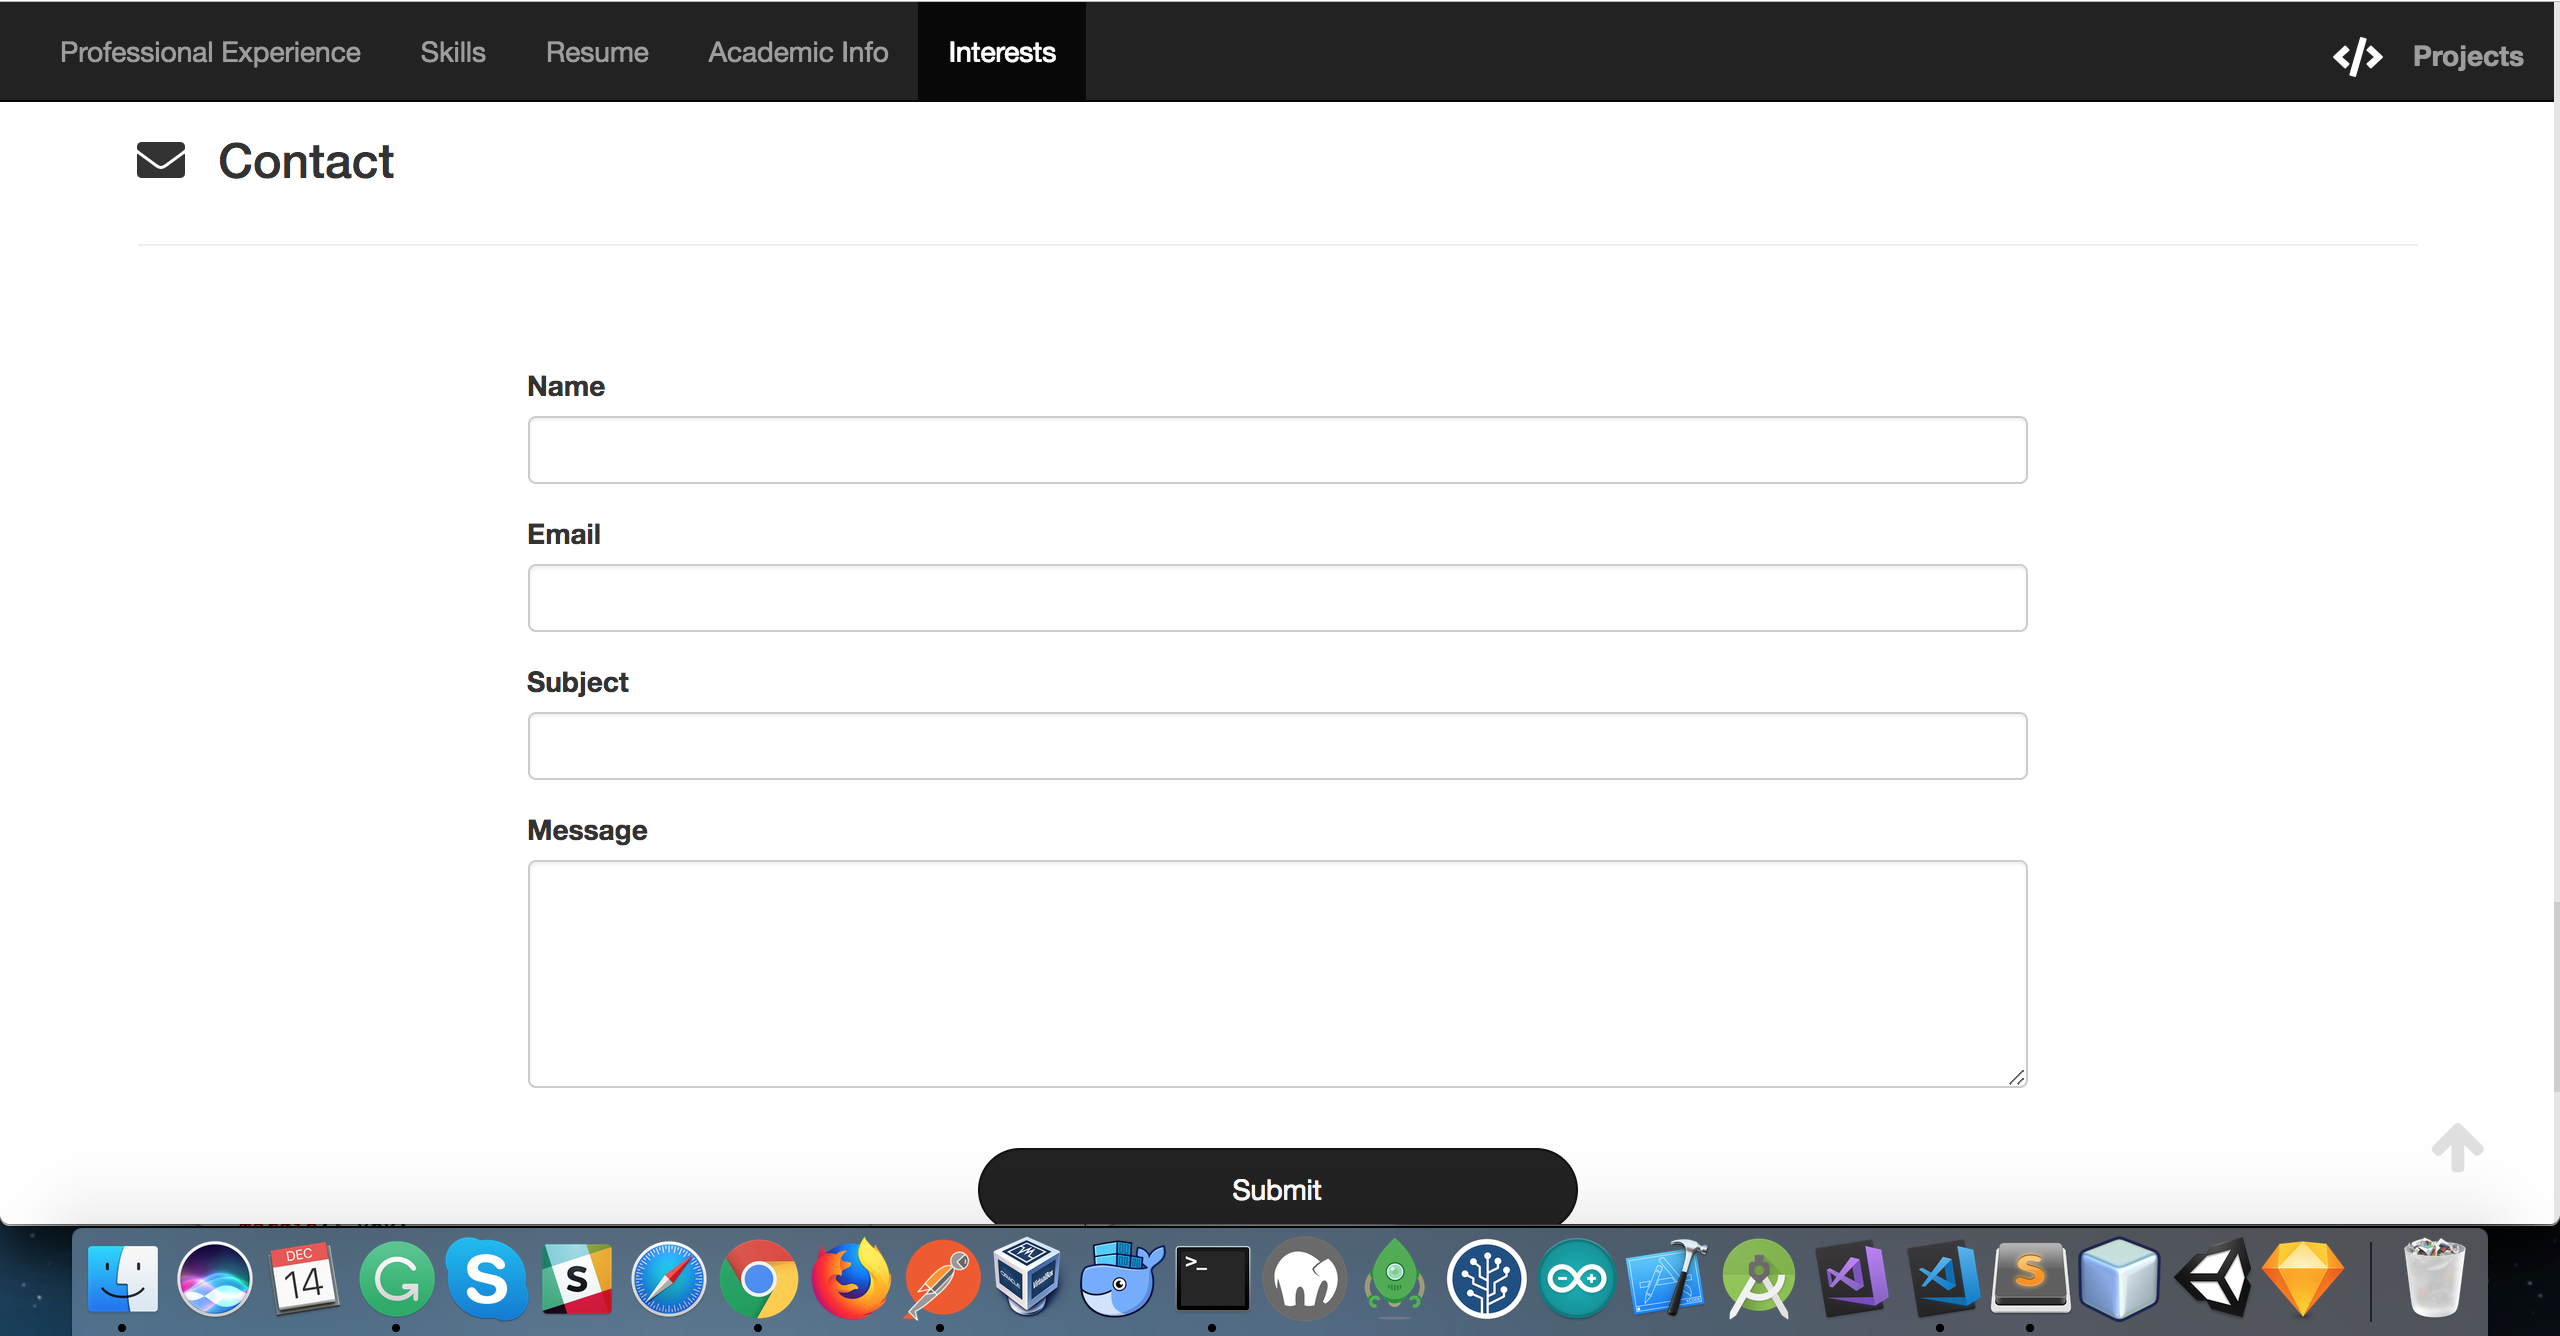
Task: Click the envelope icon beside Contact
Action: (x=161, y=160)
